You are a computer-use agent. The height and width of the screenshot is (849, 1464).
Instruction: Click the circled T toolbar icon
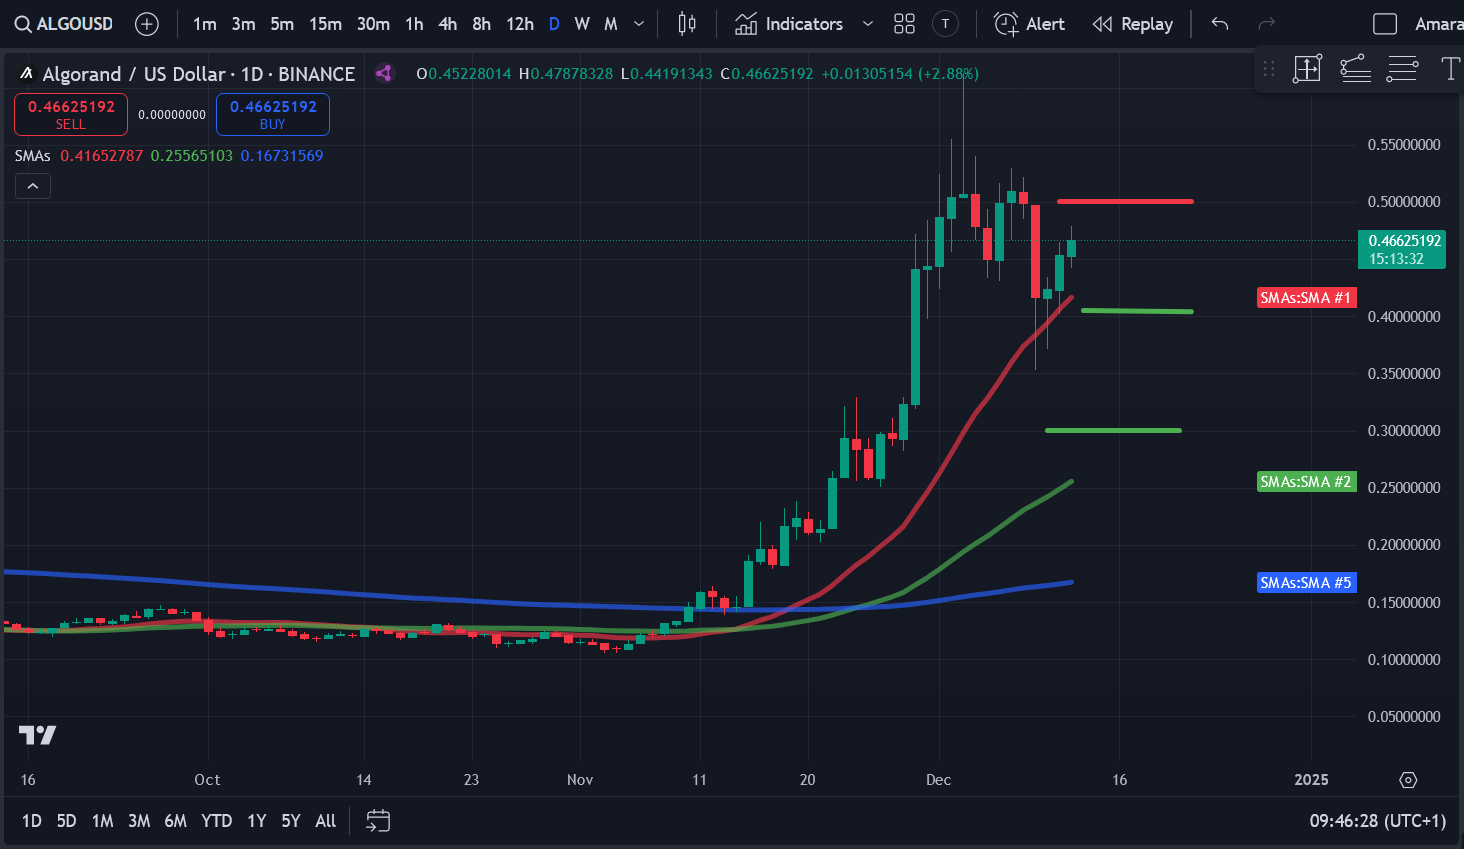point(945,24)
